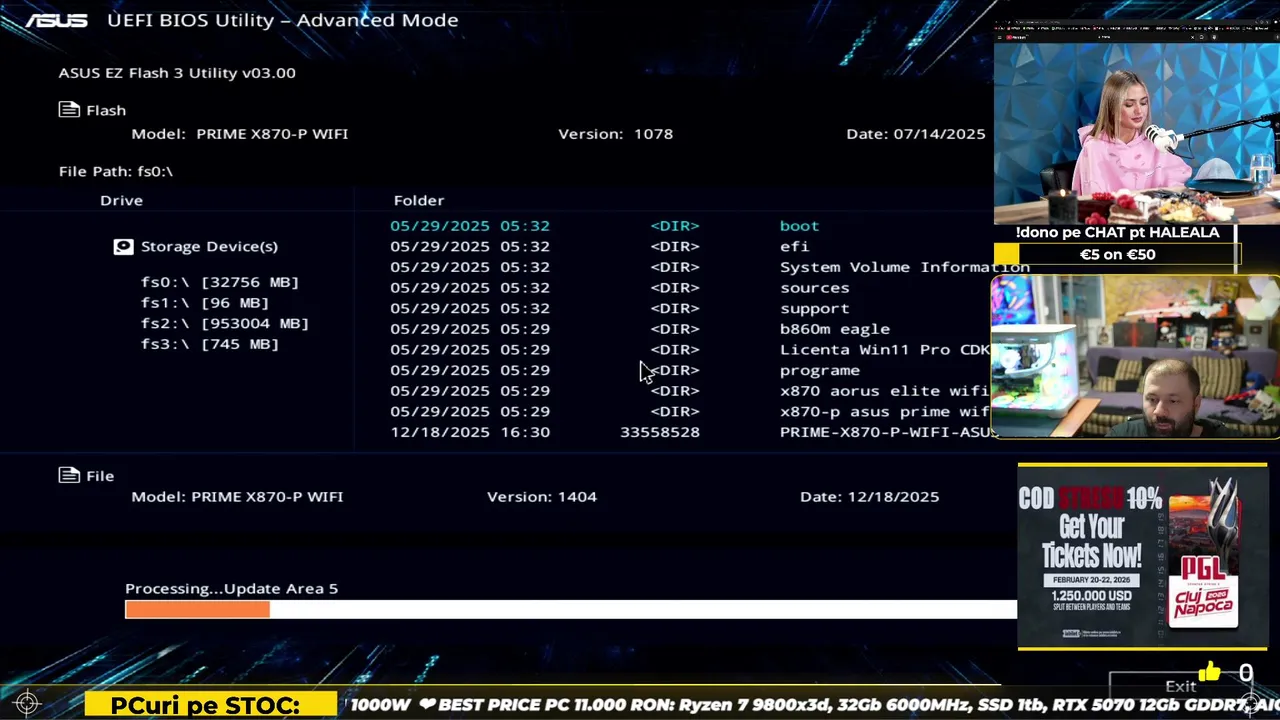Select the PRIME-X870-P-WIFI-ASUS BIOS file

click(886, 432)
